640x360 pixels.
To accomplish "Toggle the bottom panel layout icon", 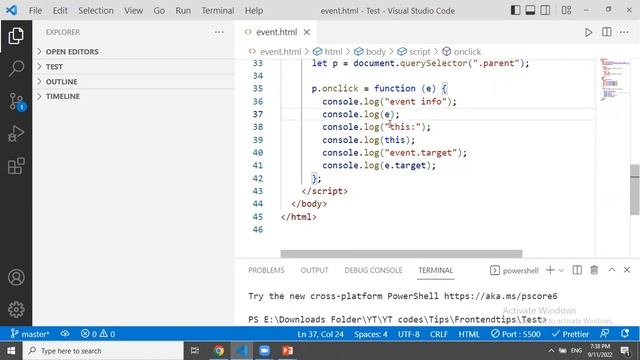I will pos(530,10).
